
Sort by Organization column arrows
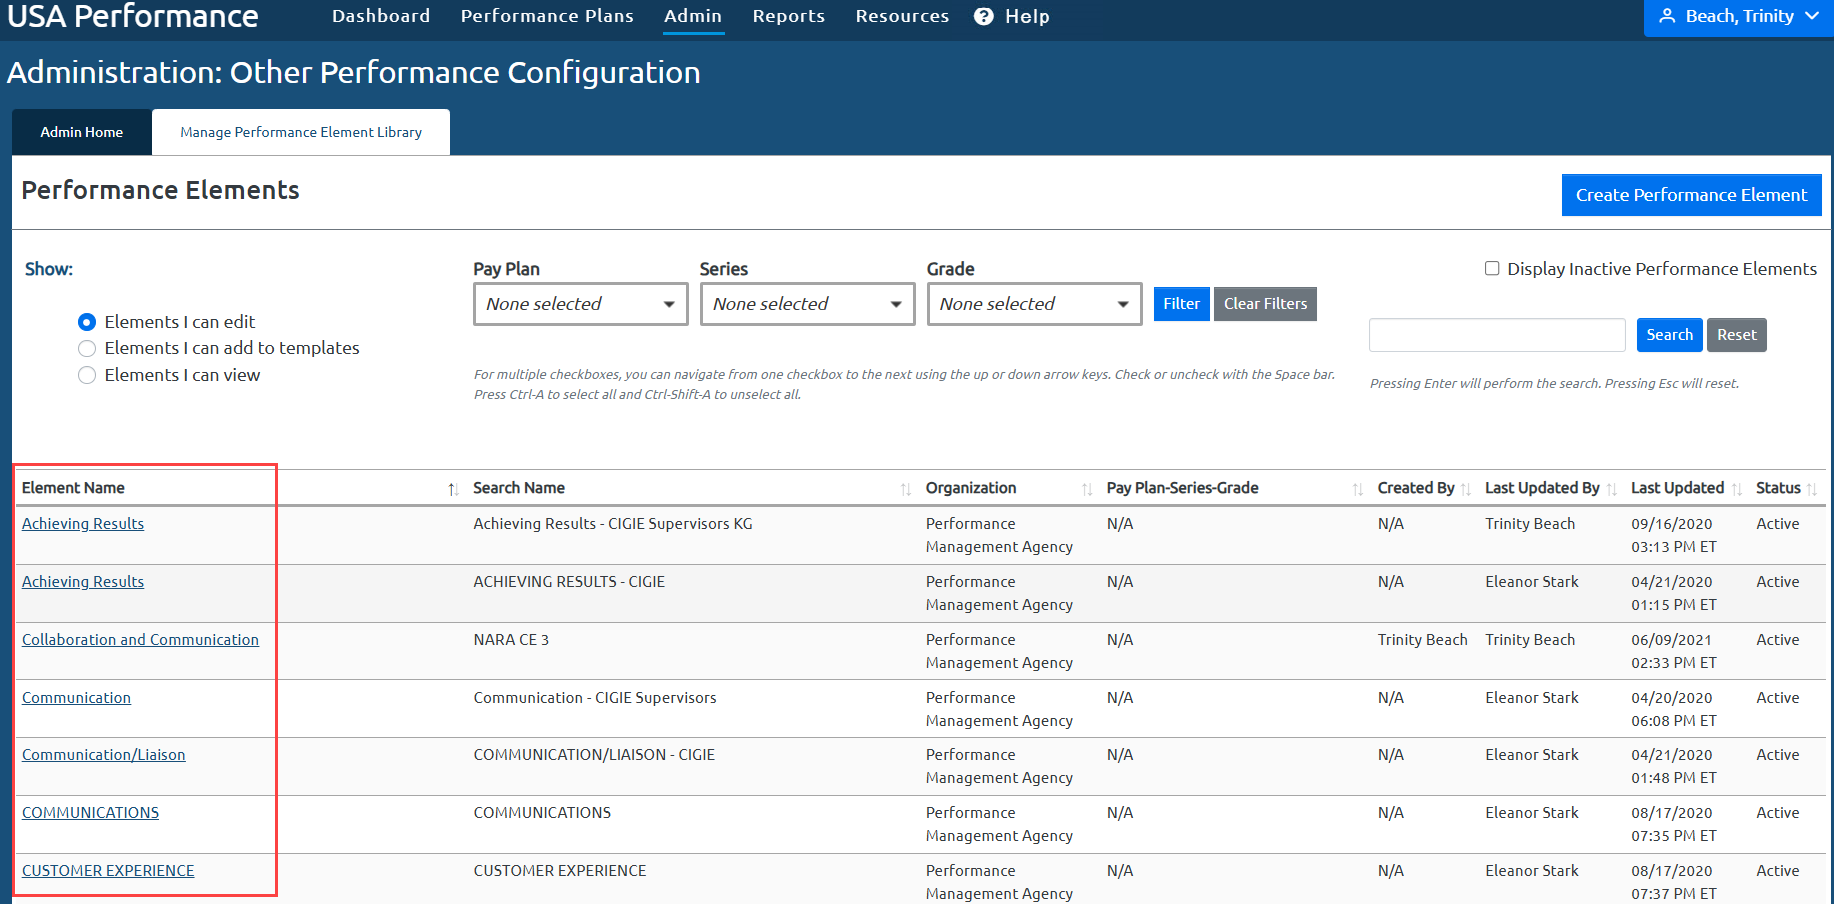pyautogui.click(x=1087, y=489)
